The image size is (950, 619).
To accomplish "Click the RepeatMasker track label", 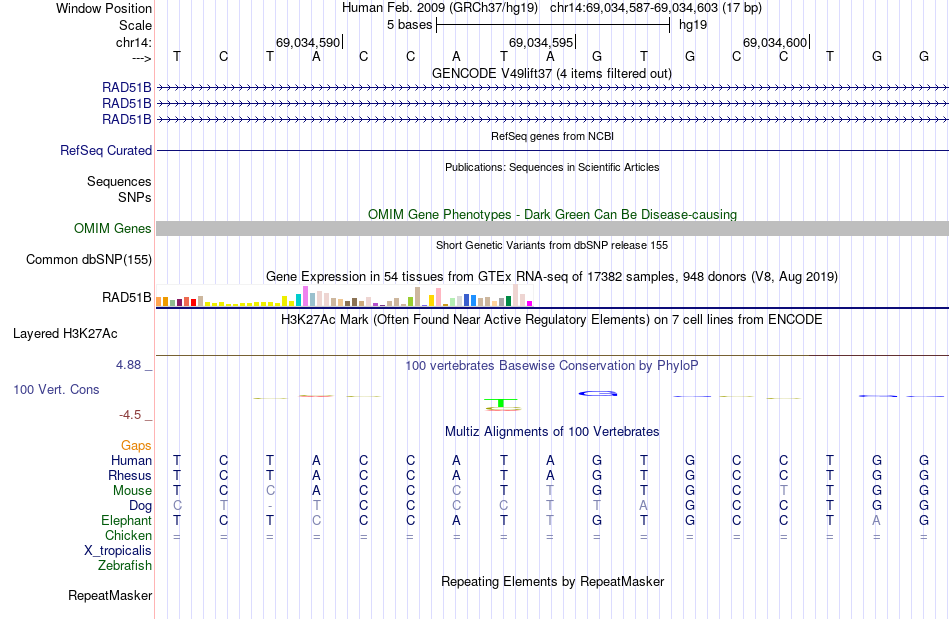I will point(110,596).
